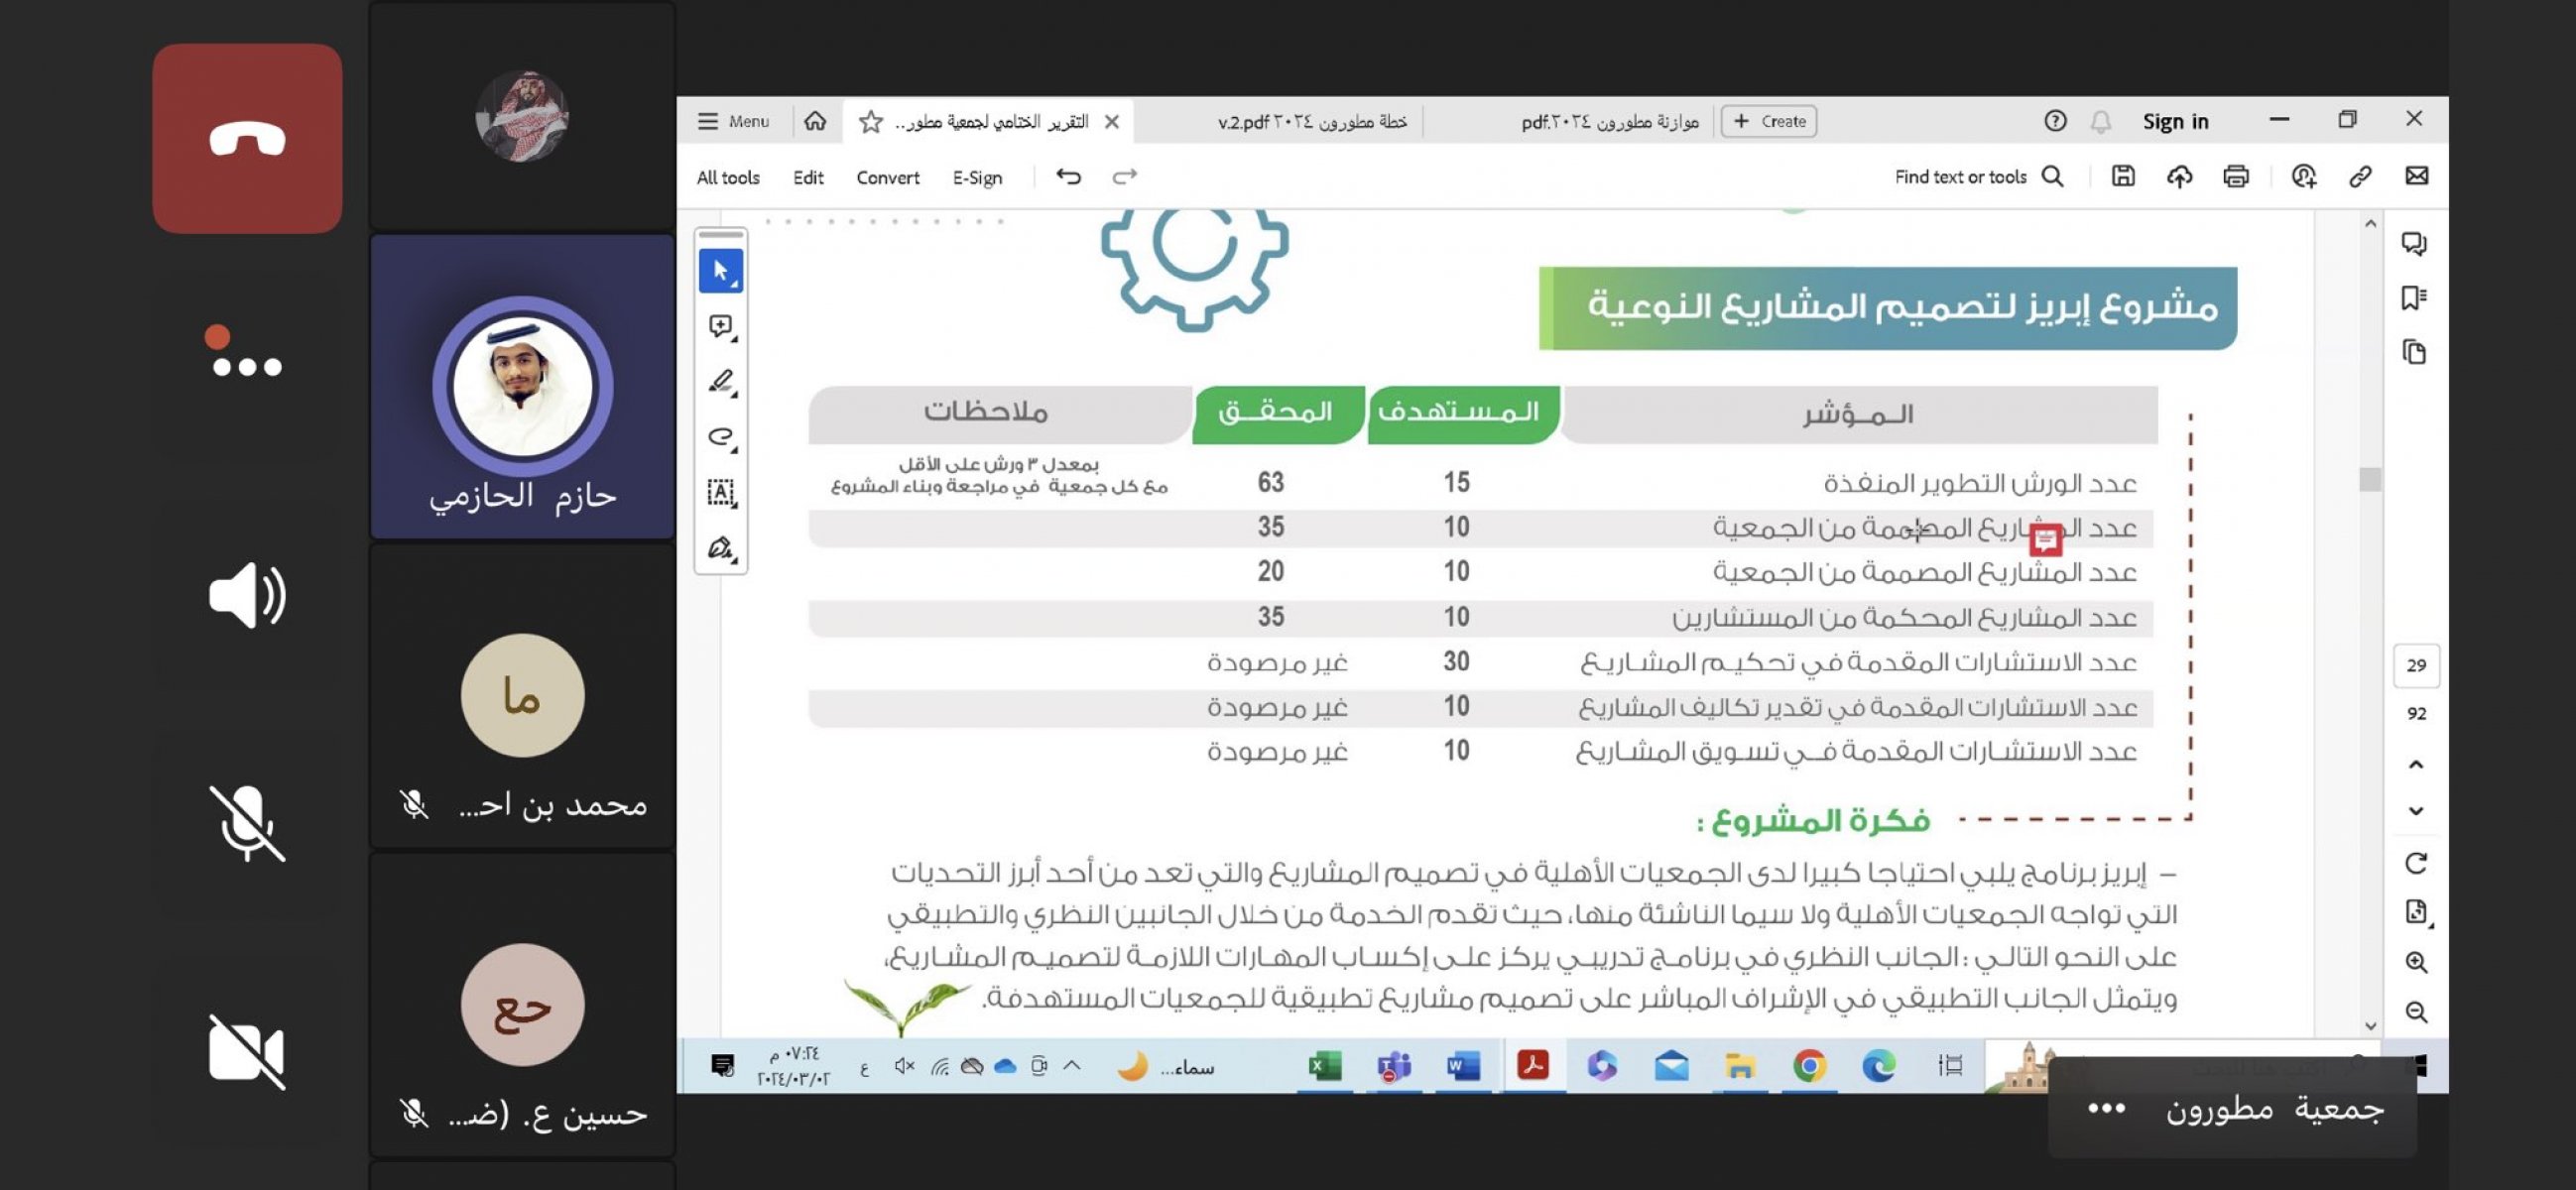Send the document by email
The height and width of the screenshot is (1190, 2576).
click(x=2416, y=176)
